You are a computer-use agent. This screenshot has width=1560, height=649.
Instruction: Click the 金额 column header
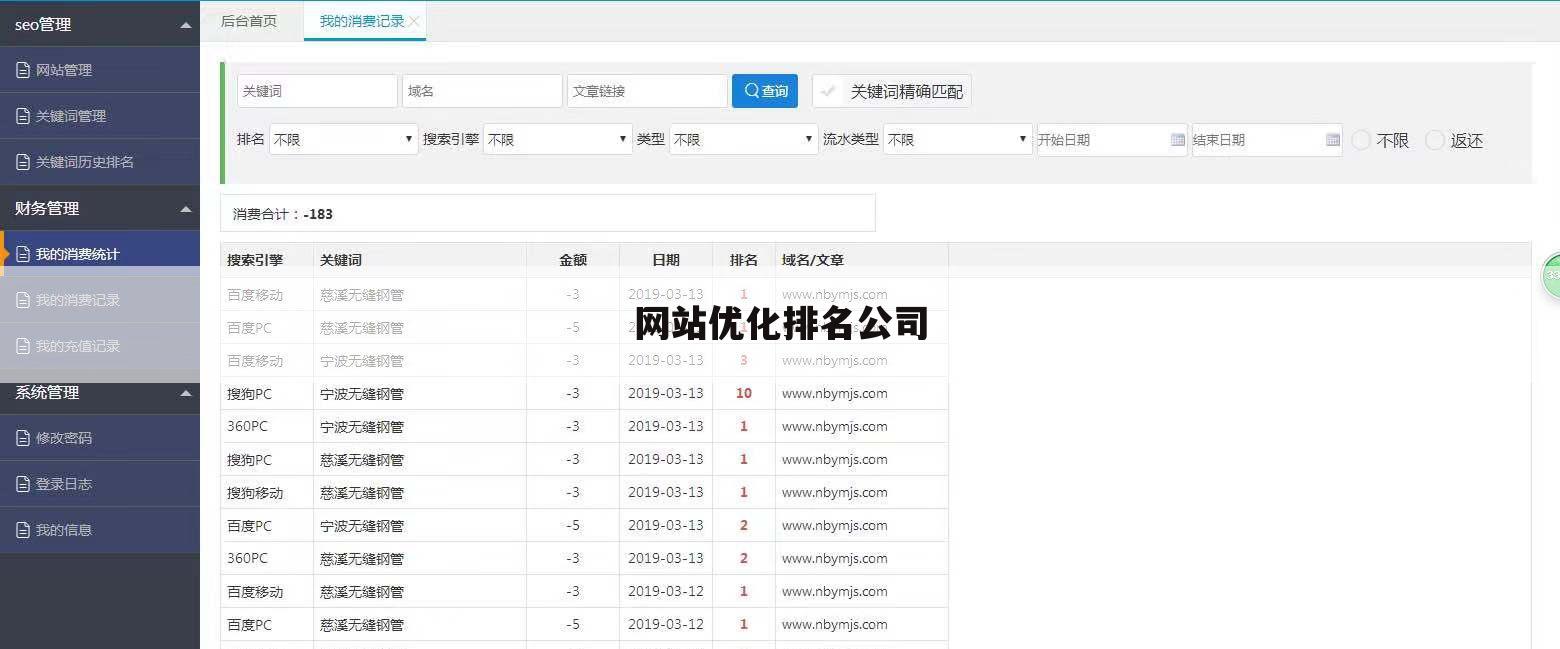[573, 260]
